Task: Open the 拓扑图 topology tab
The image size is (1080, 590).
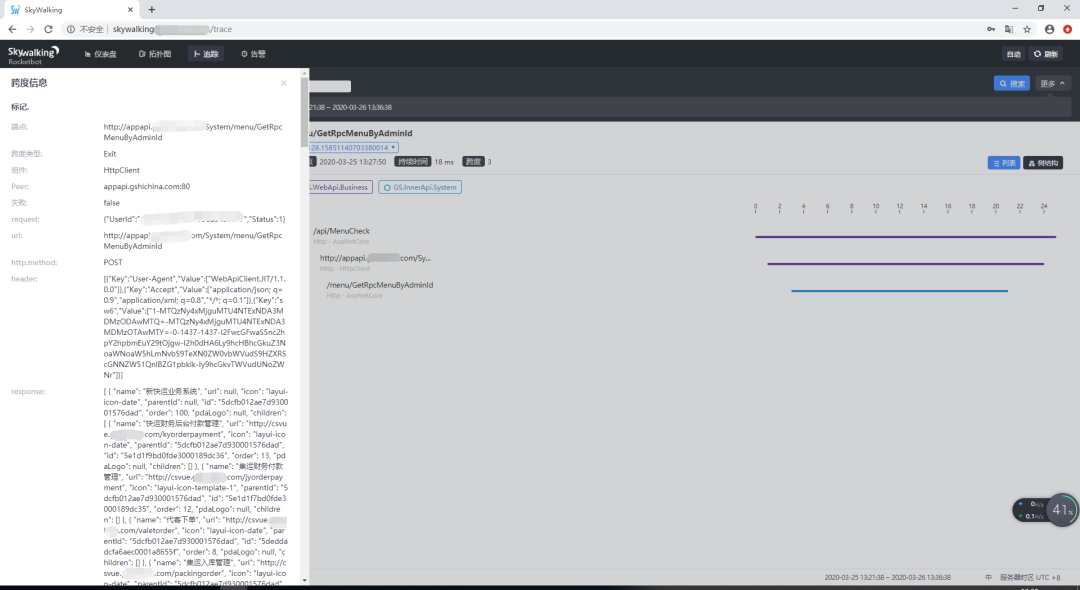Action: click(155, 54)
